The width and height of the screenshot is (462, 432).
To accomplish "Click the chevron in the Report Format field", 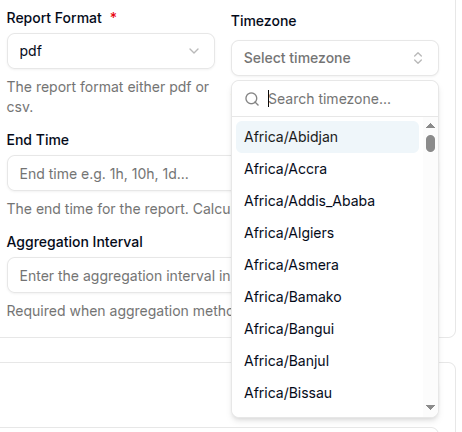I will coord(194,51).
